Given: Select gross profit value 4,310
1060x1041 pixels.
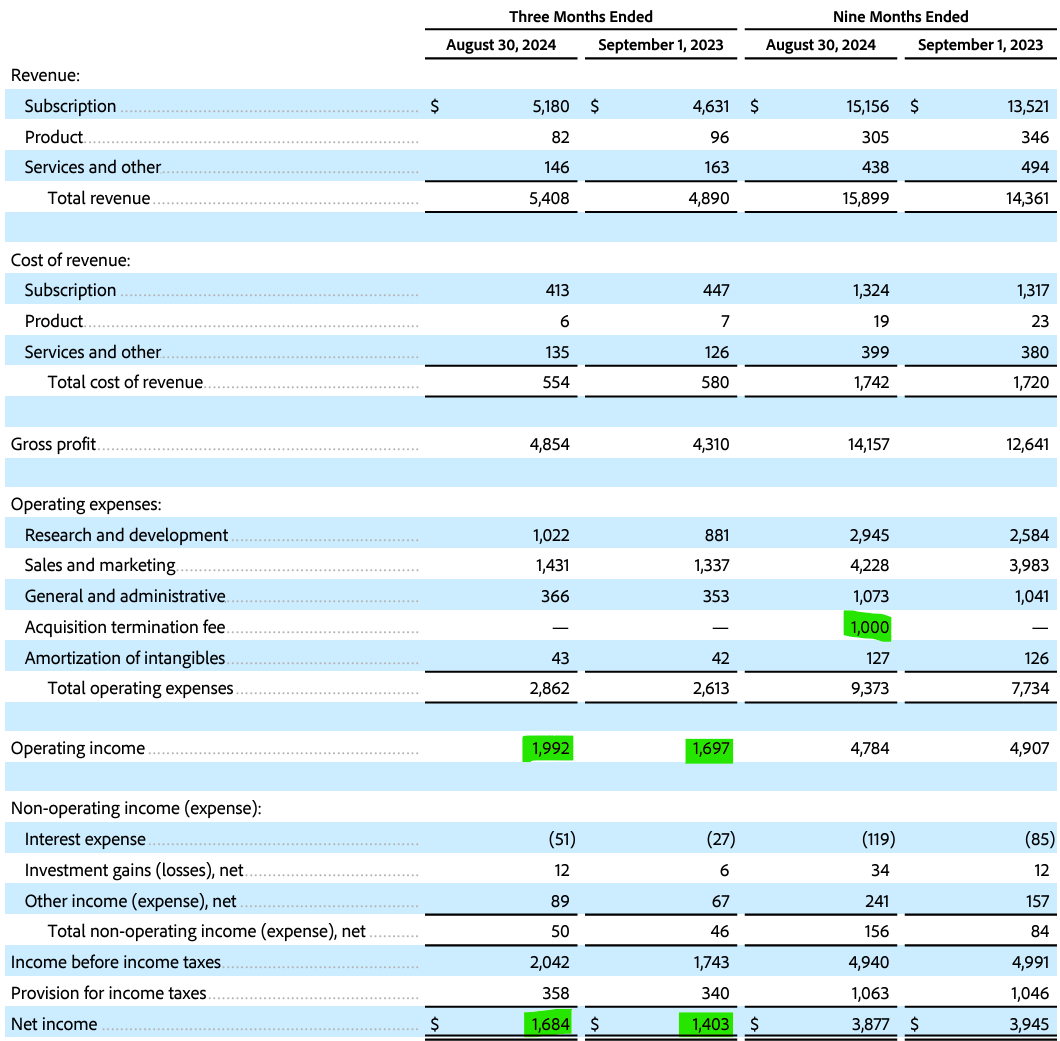Looking at the screenshot, I should point(710,444).
